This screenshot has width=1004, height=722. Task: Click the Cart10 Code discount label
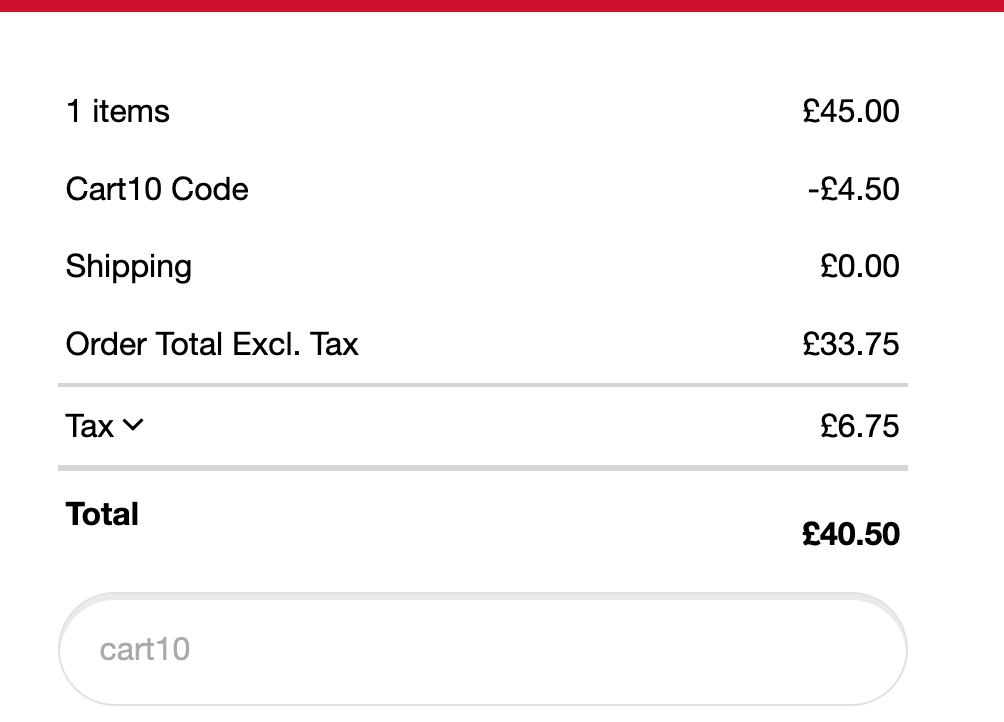click(x=157, y=189)
